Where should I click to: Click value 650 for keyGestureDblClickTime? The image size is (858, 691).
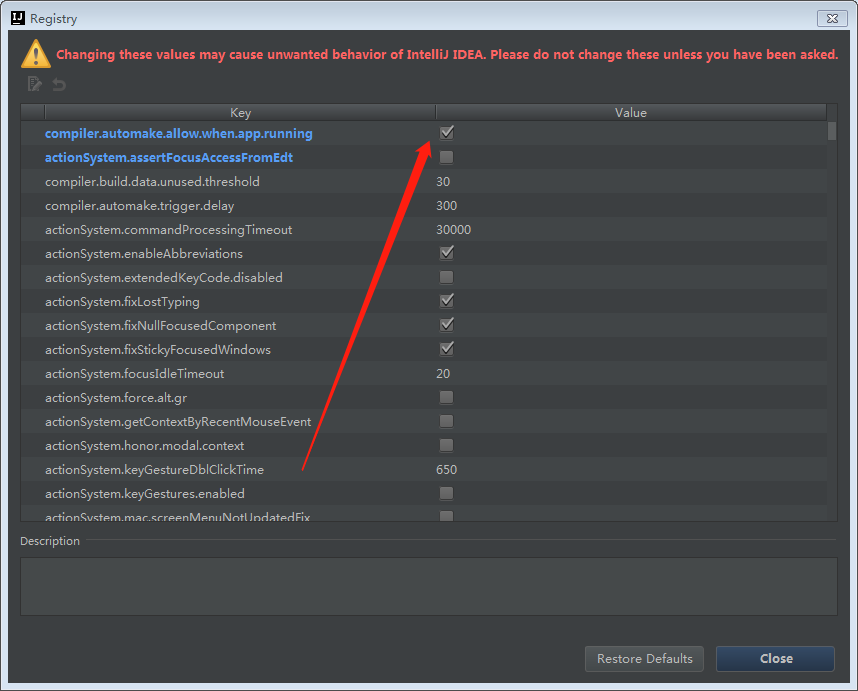447,470
